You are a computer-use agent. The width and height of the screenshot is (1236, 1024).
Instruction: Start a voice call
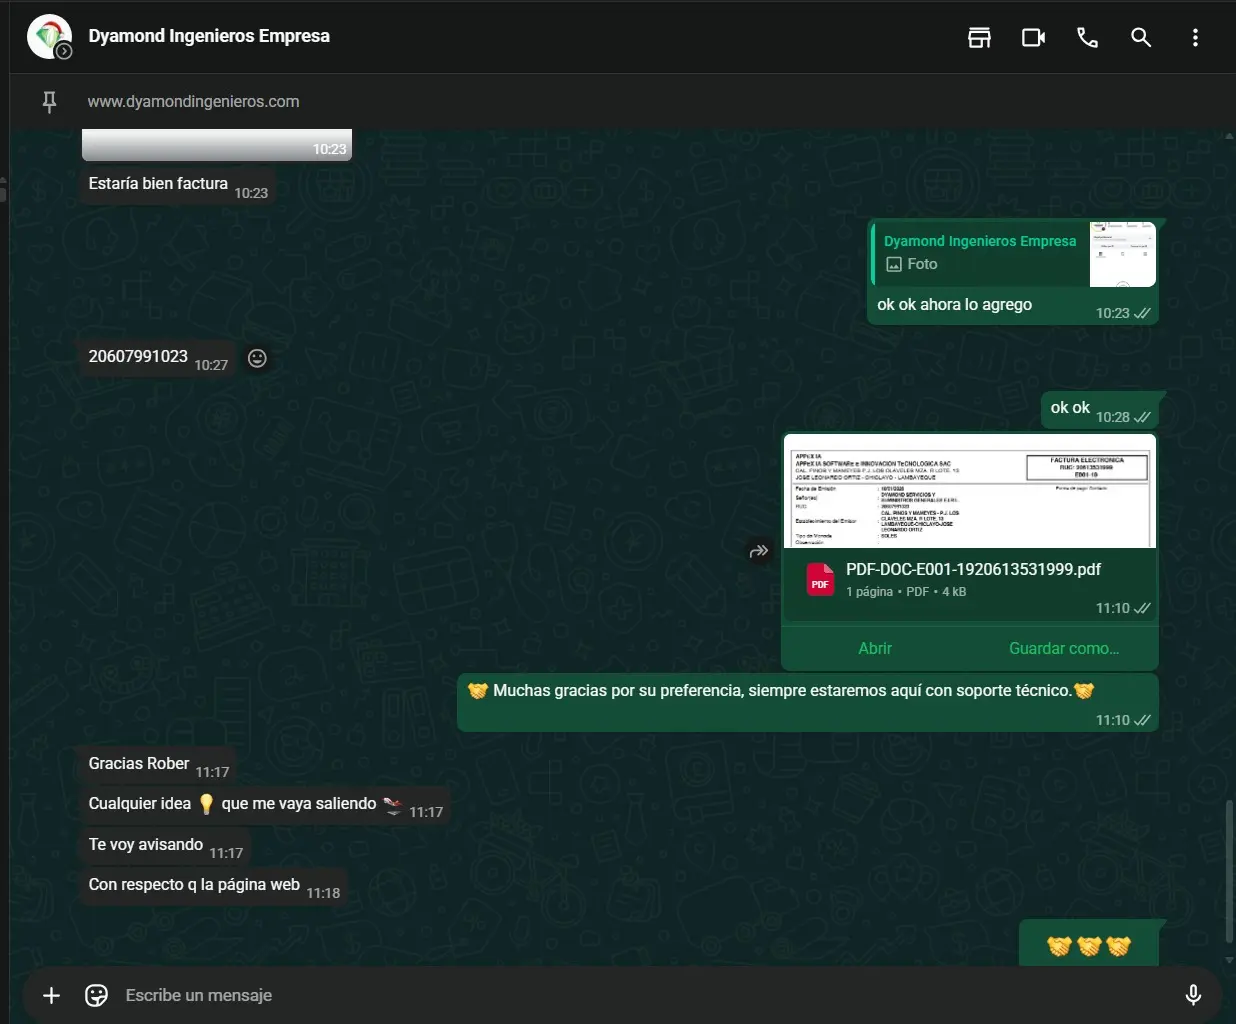point(1087,38)
